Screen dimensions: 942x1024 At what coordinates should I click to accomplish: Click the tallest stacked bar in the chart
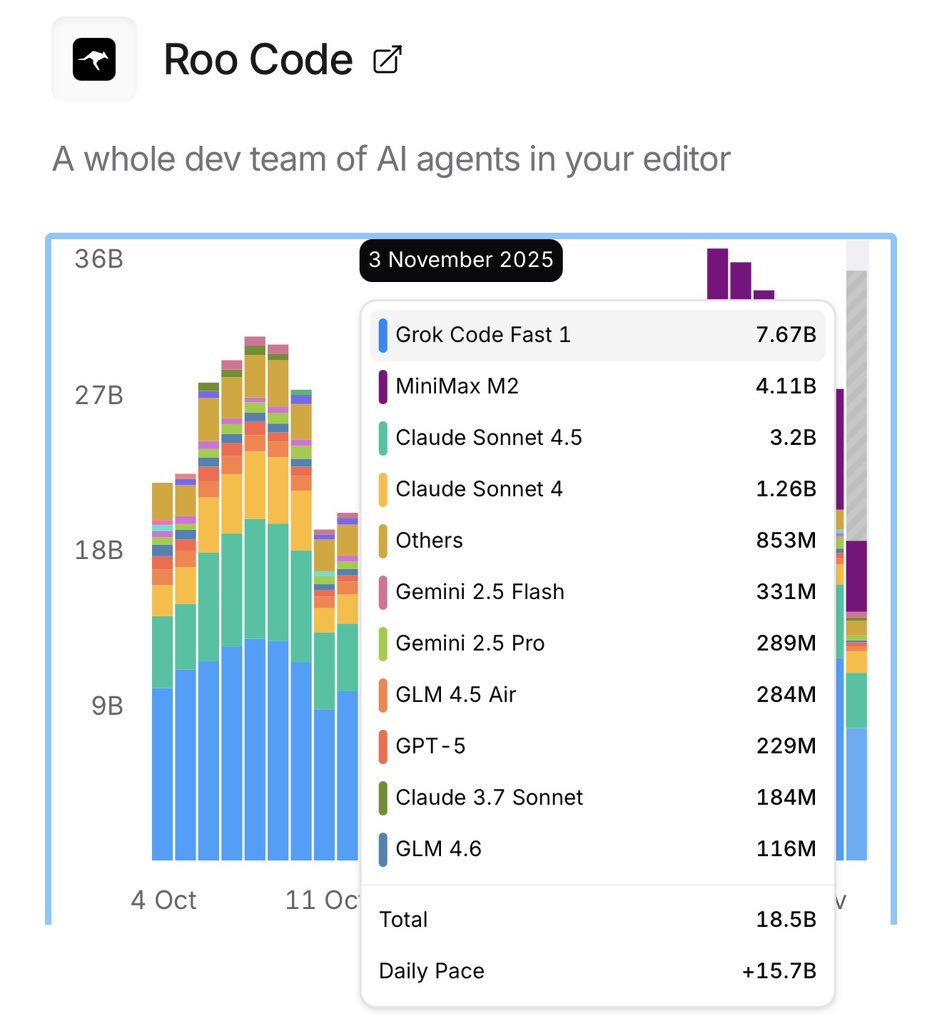pos(256,600)
